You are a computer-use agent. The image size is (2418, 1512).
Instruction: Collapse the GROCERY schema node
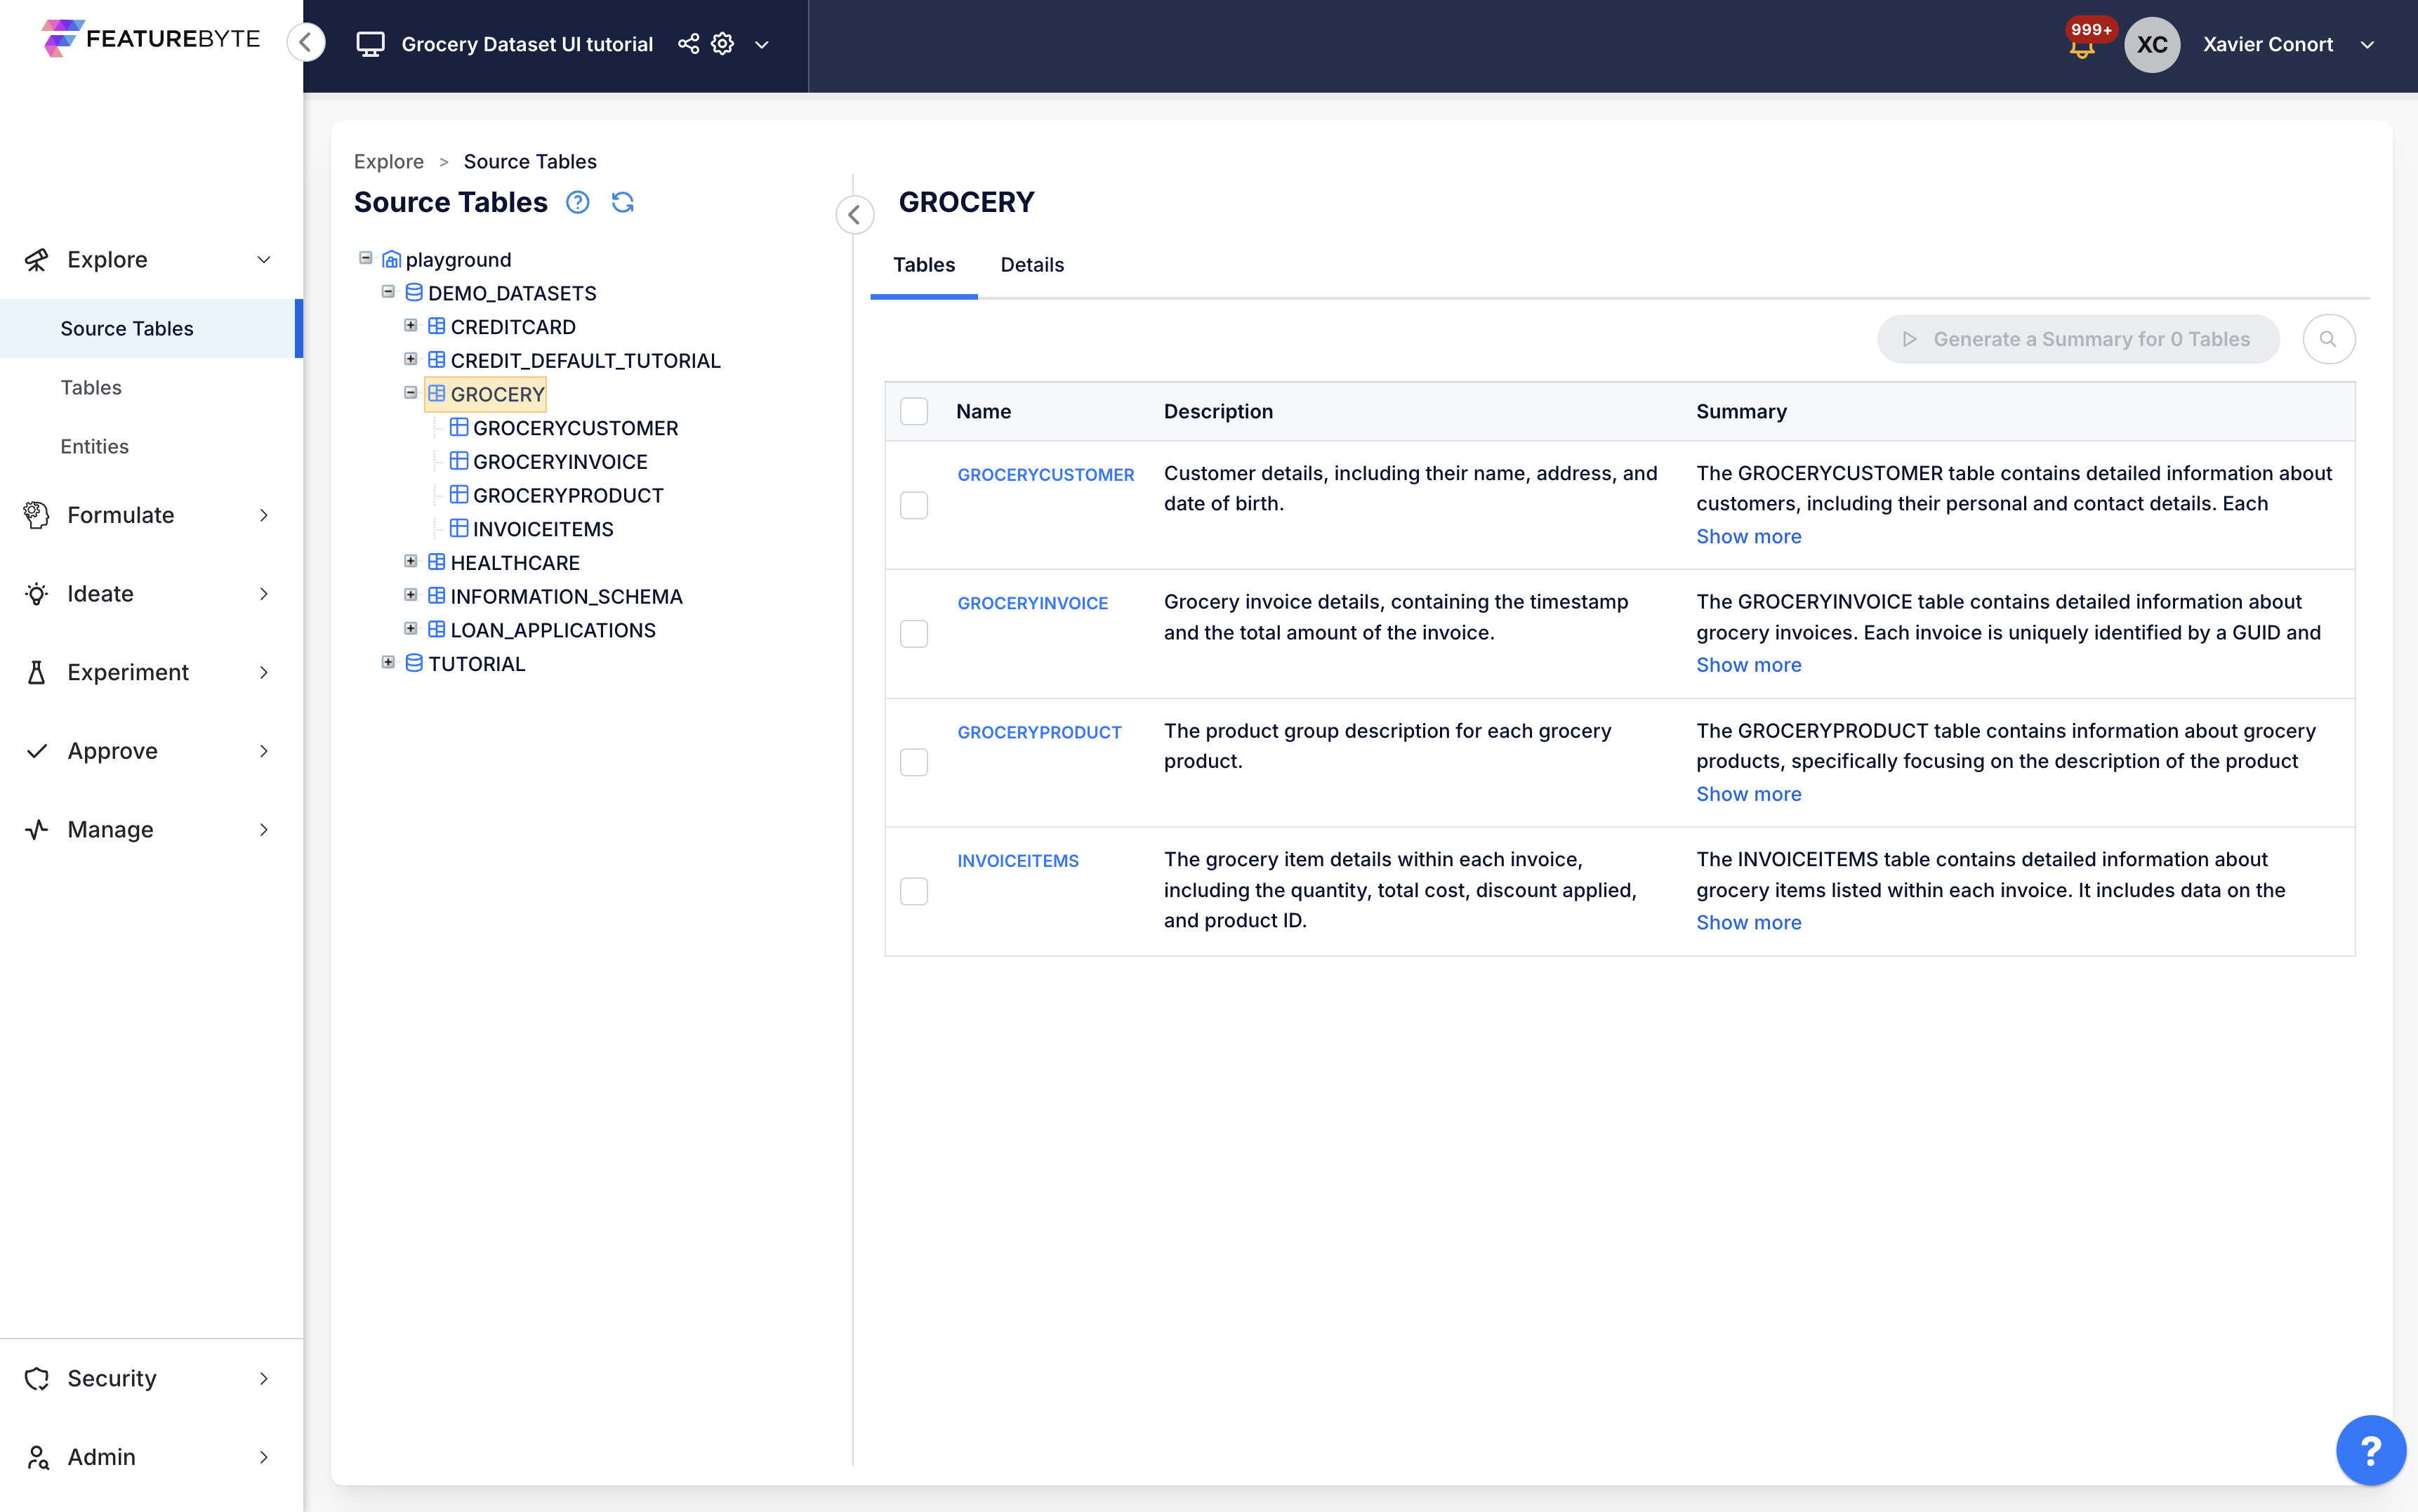point(411,393)
